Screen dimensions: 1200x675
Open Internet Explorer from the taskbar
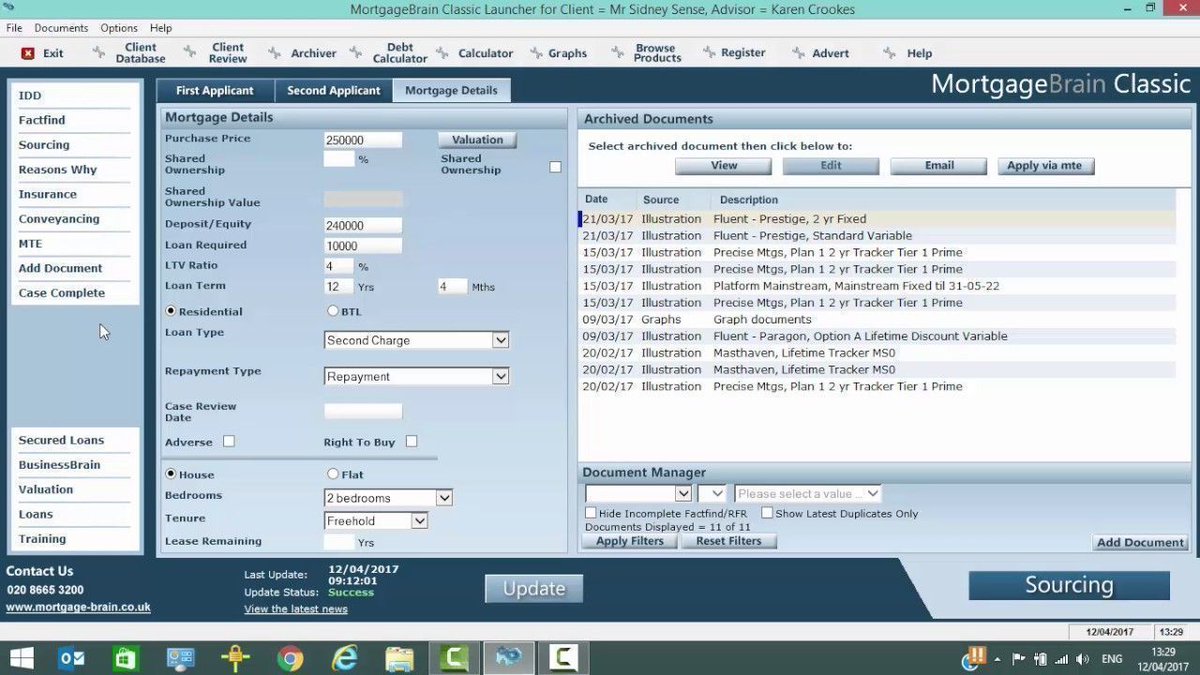tap(345, 658)
